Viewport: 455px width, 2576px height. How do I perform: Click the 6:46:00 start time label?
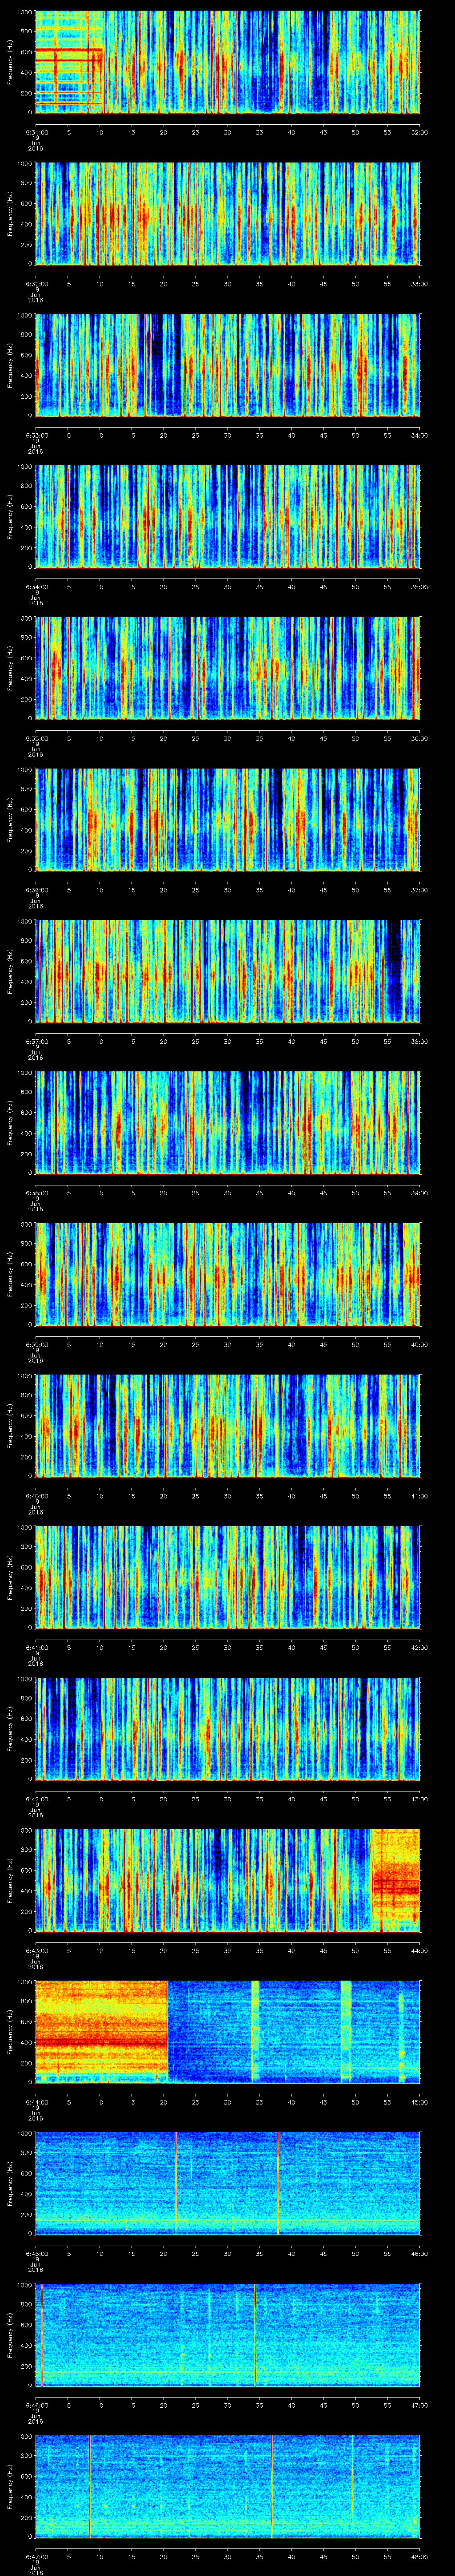36,2405
